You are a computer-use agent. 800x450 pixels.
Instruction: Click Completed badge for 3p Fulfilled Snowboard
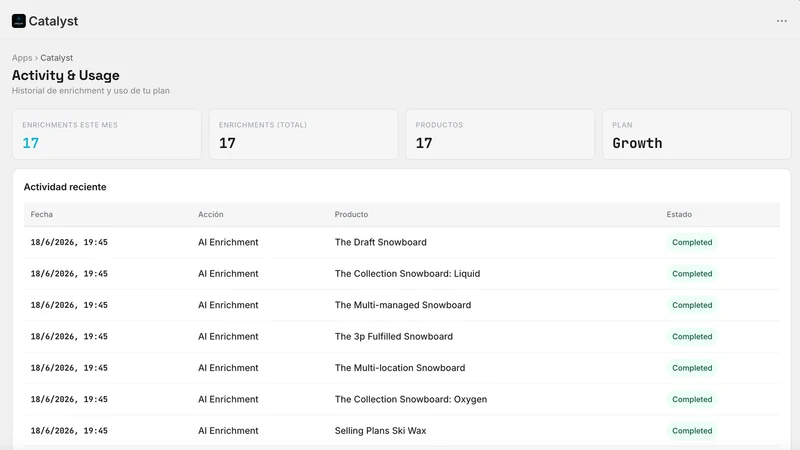(692, 336)
